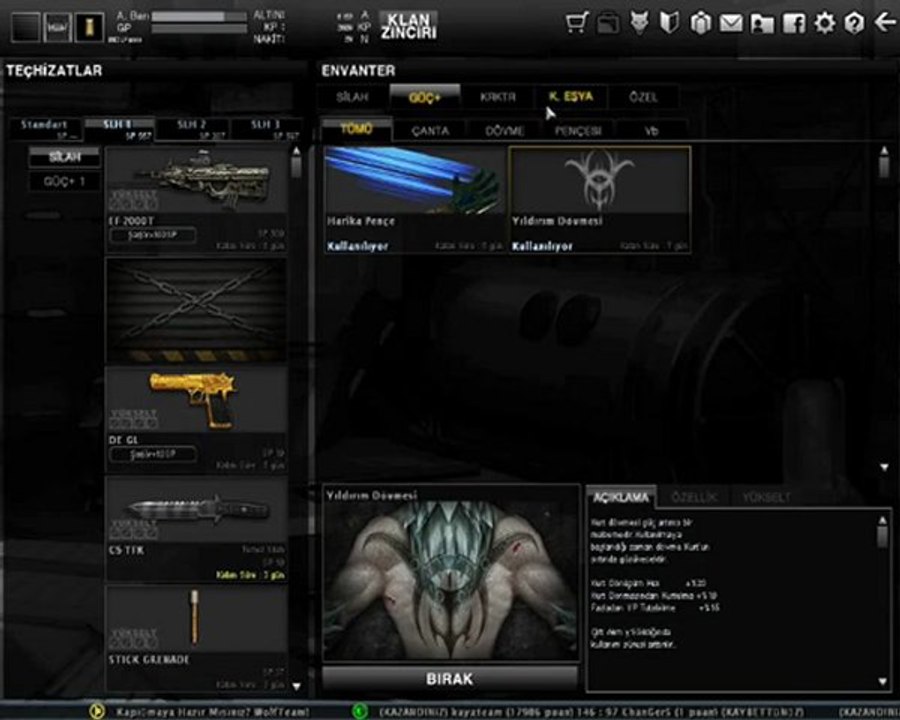Click the Facebook icon
The image size is (900, 720).
794,23
